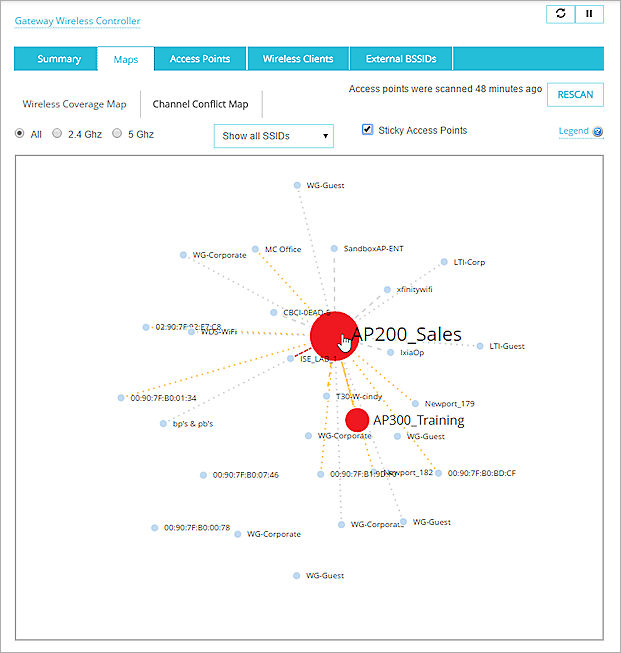Open the Show all SSIDs dropdown
Screen dimensions: 621x653
[273, 136]
